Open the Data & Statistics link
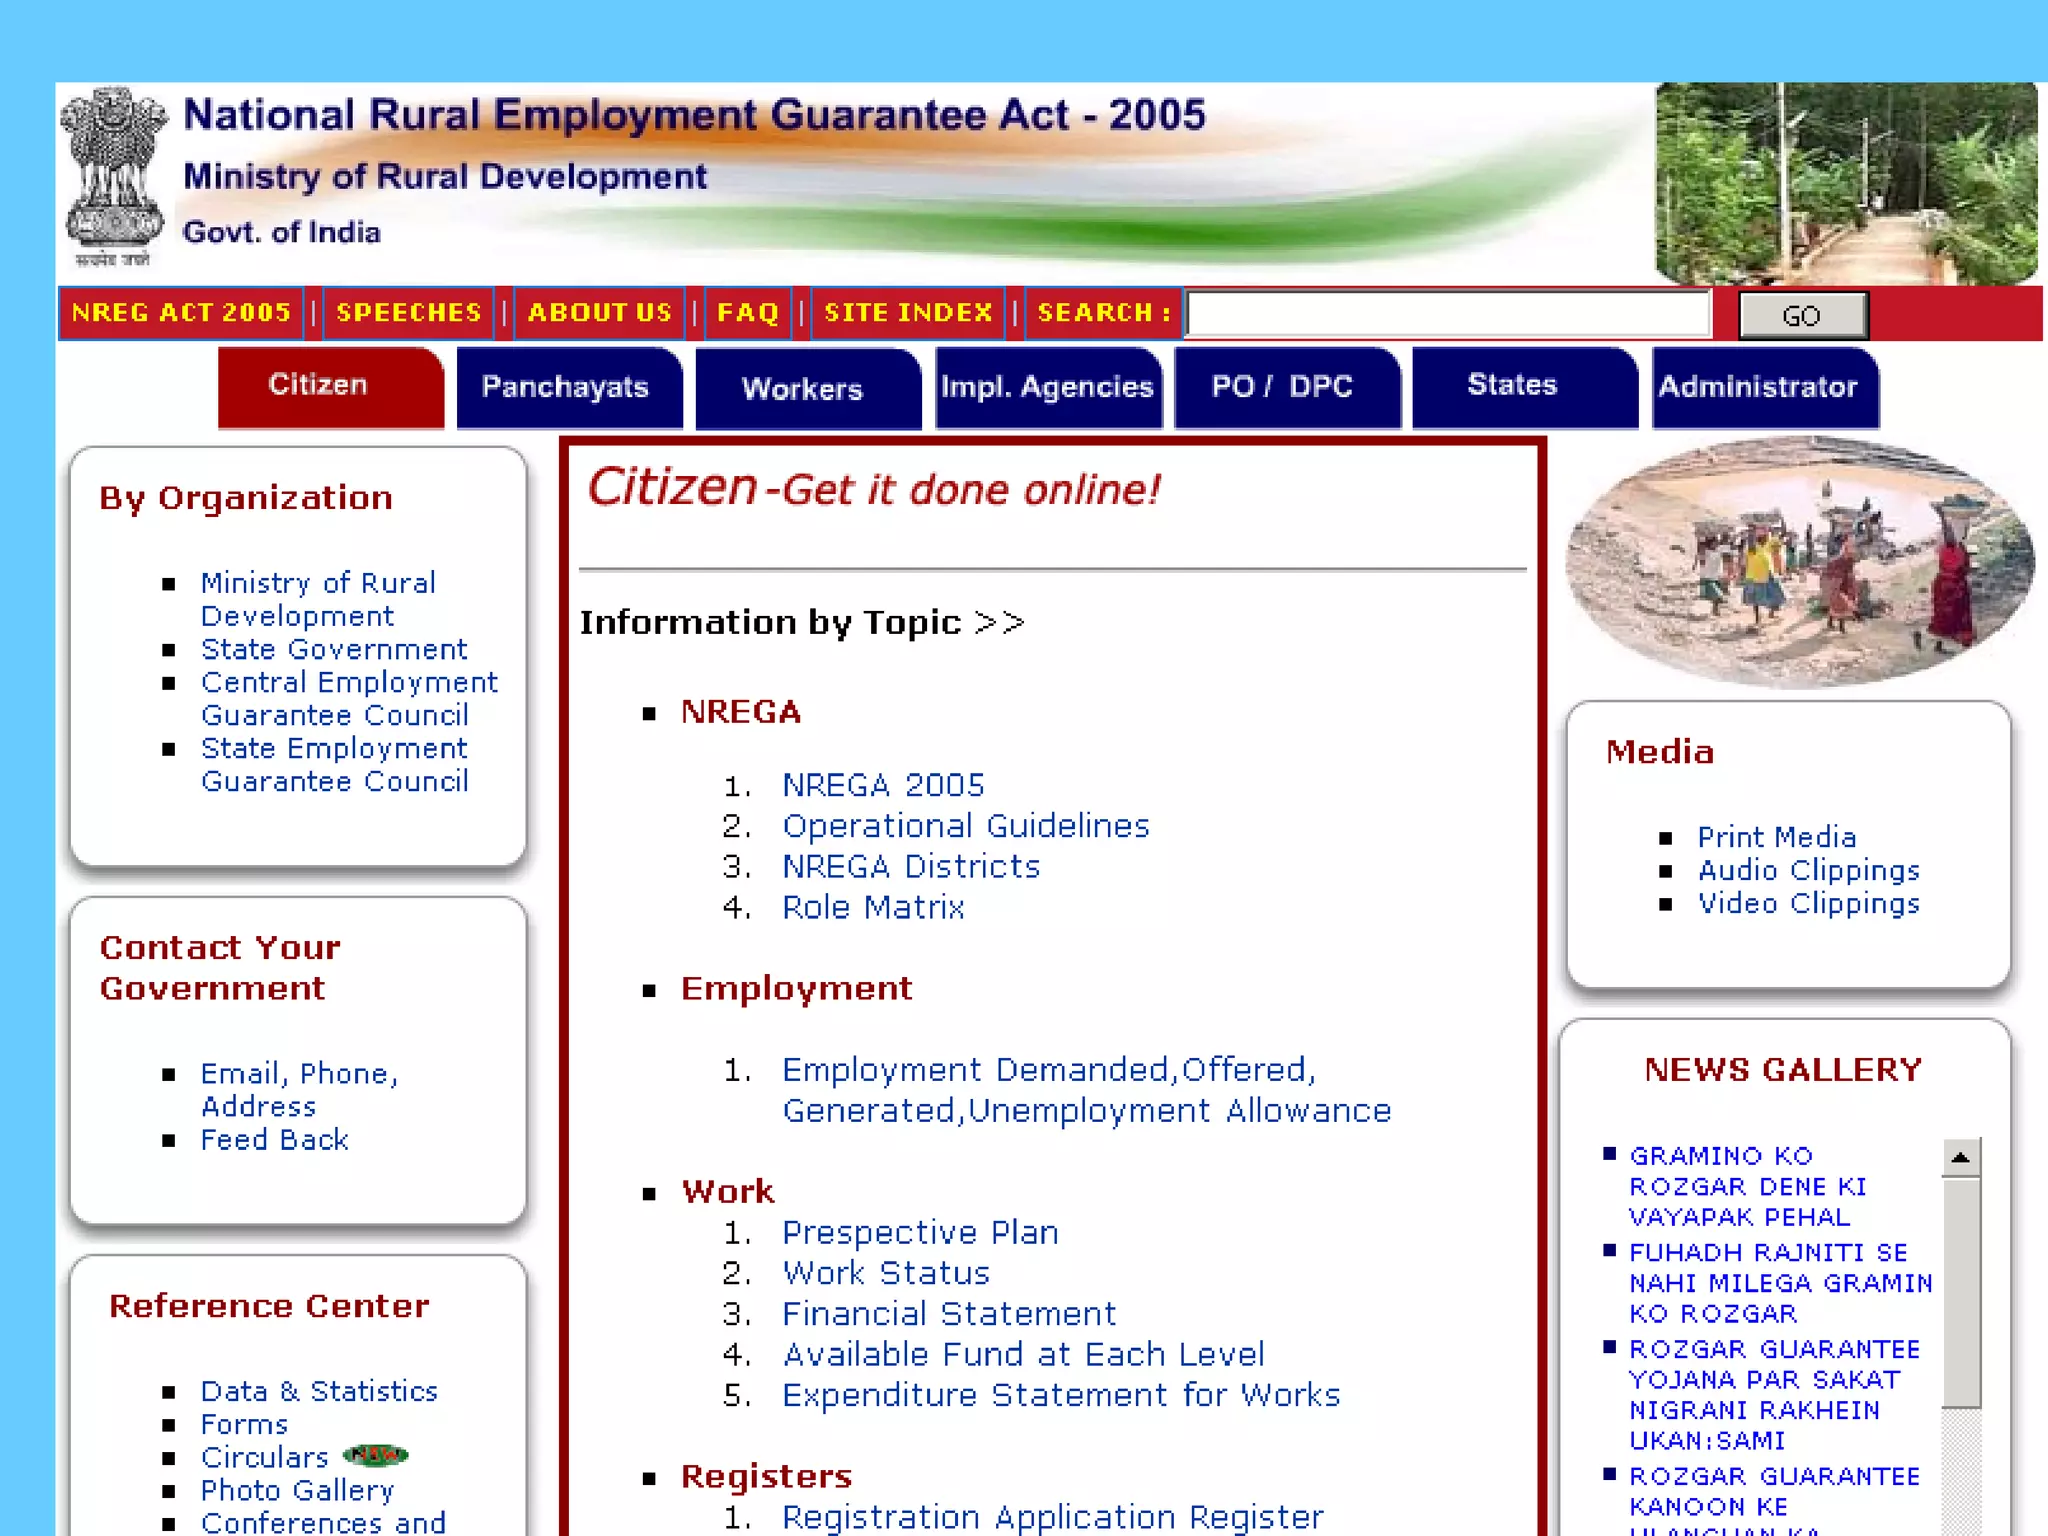 (x=319, y=1392)
